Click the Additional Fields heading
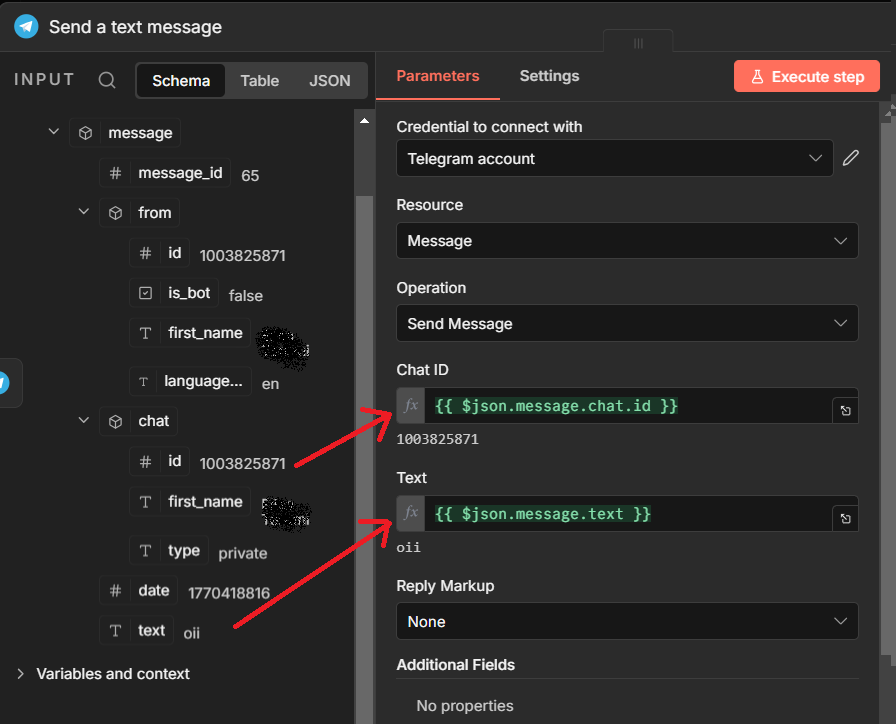The image size is (896, 724). coord(455,665)
